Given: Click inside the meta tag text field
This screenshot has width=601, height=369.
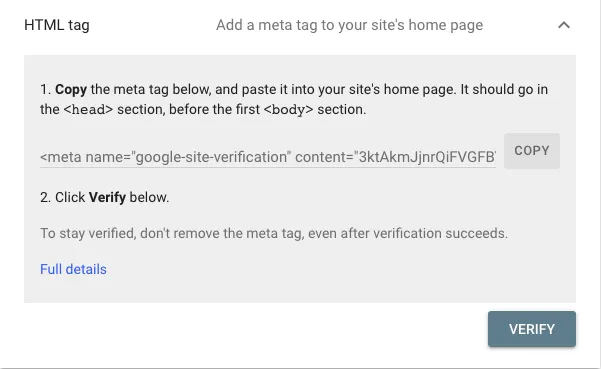Looking at the screenshot, I should (x=268, y=157).
